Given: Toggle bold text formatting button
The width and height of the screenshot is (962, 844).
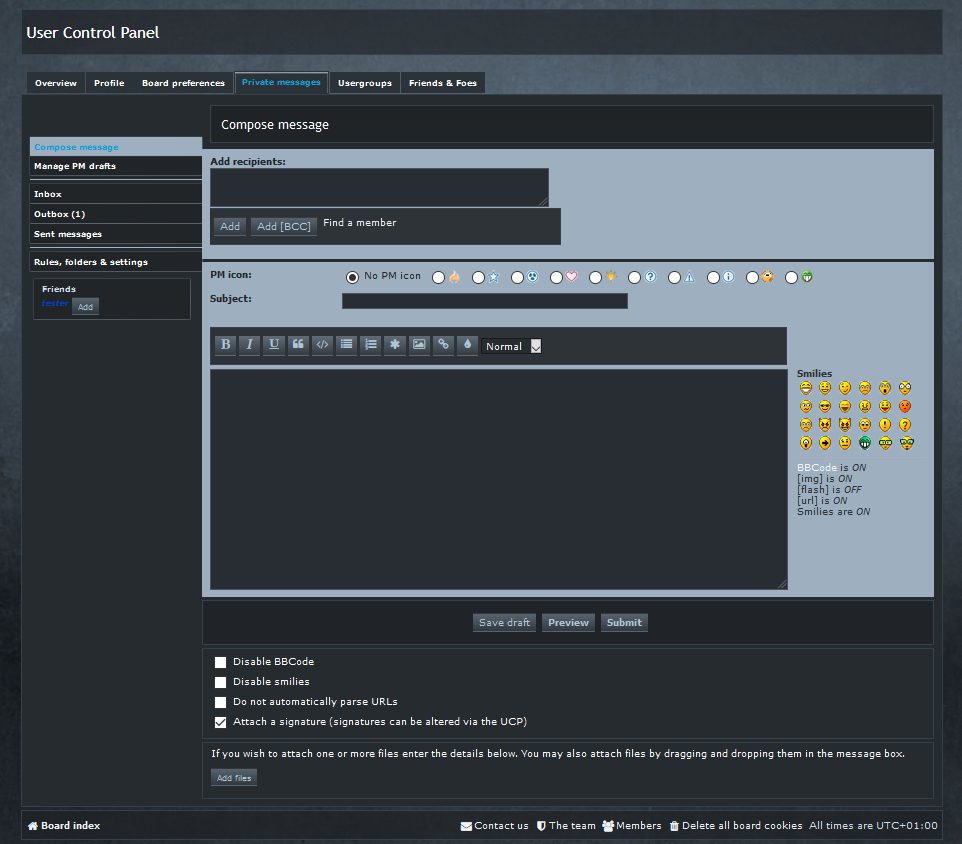Looking at the screenshot, I should 225,345.
